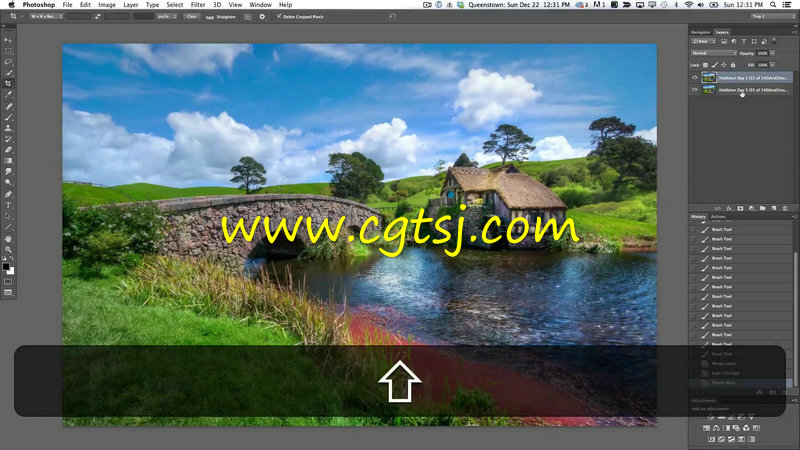Open the Fill slider arrow
The width and height of the screenshot is (800, 450).
(772, 65)
